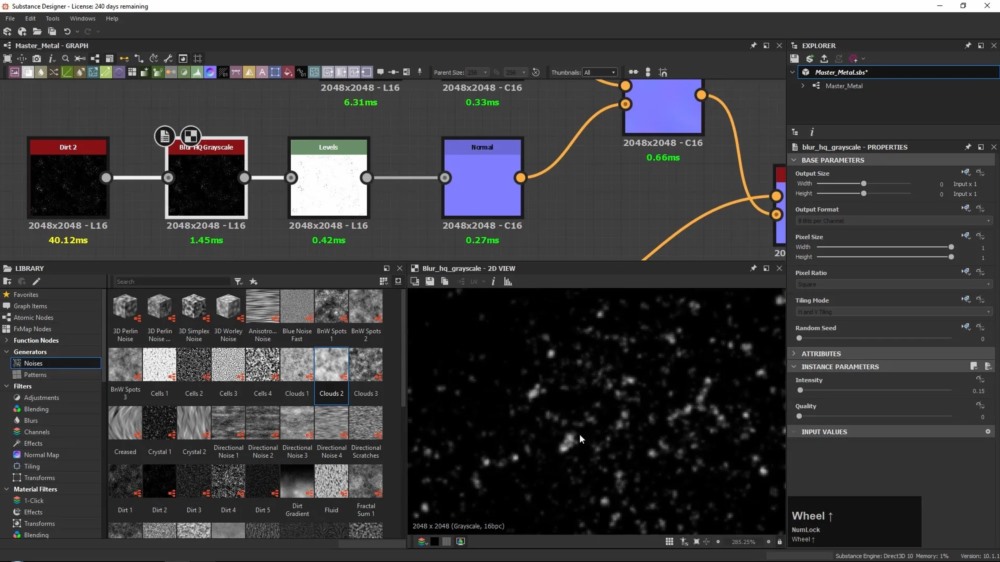Expand Function Nodes in library

click(6, 341)
